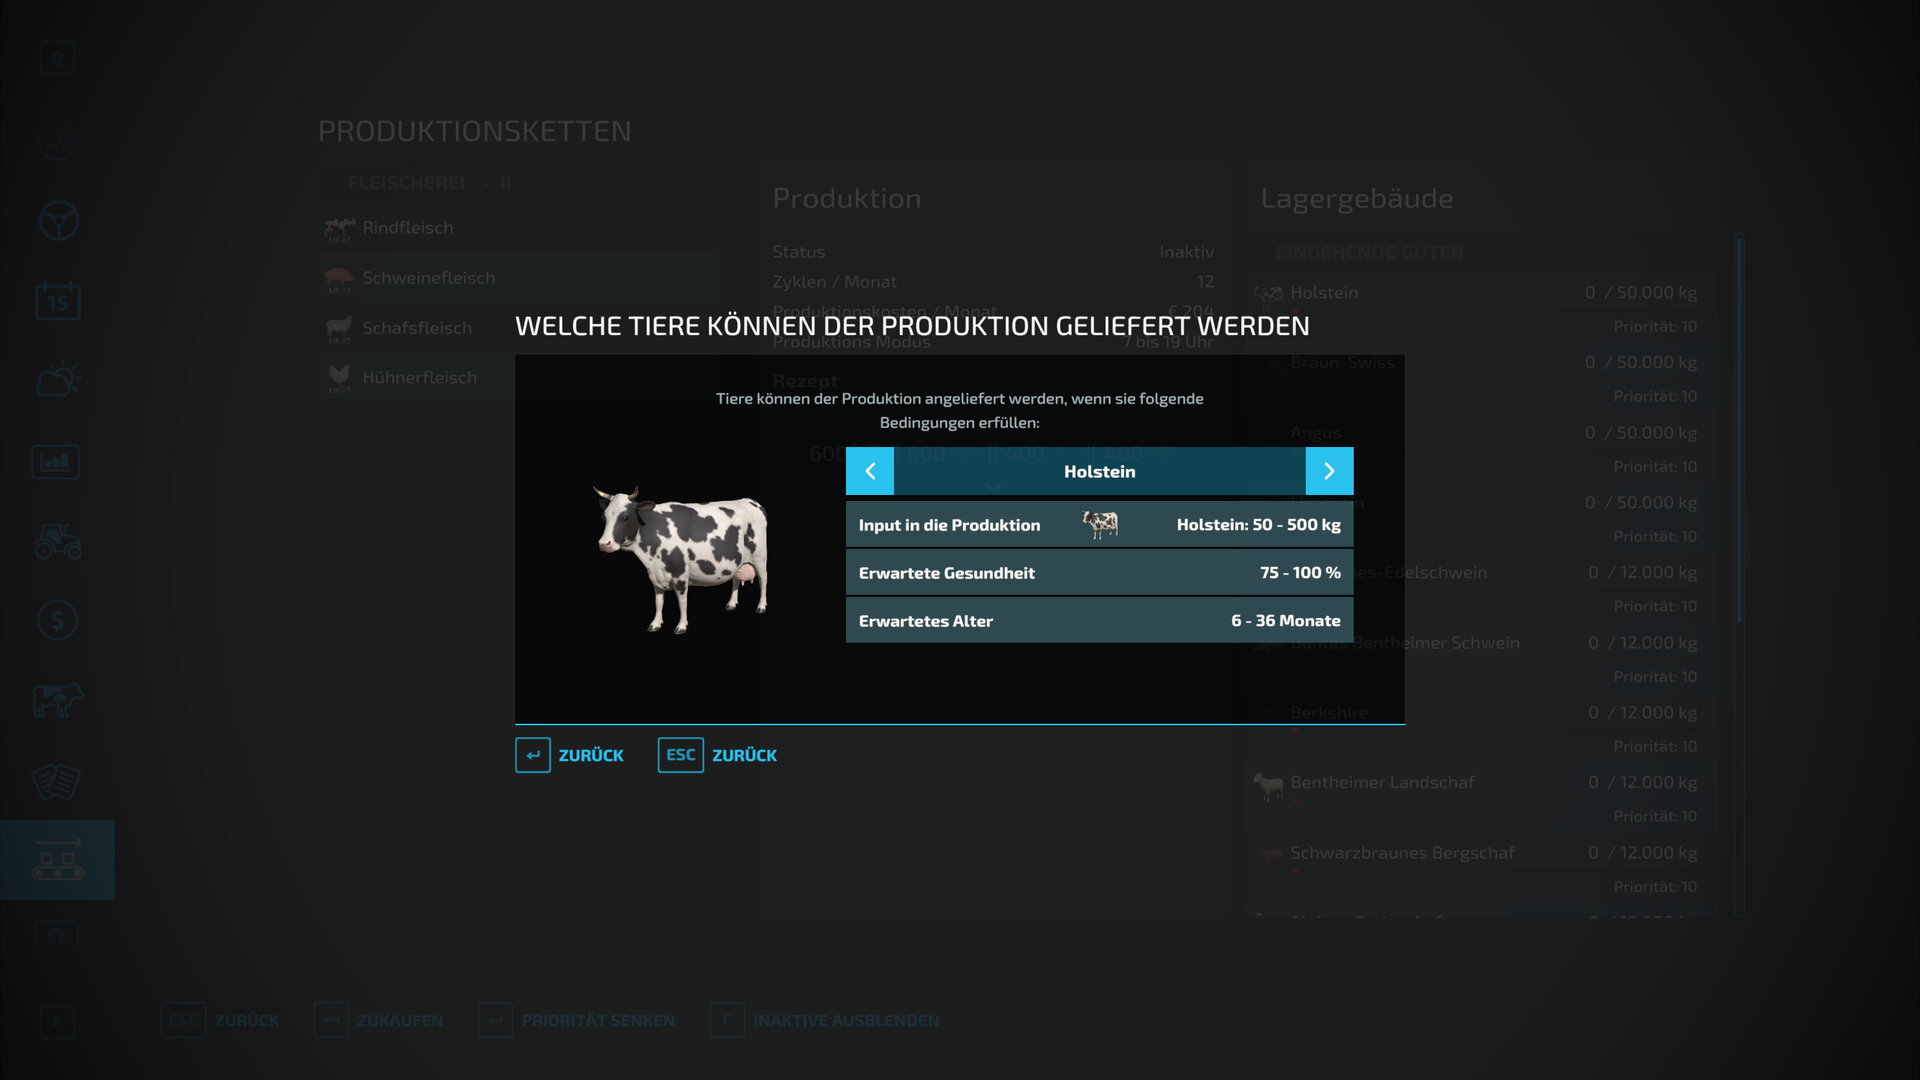Click the Holstein cow preview image

tap(683, 557)
